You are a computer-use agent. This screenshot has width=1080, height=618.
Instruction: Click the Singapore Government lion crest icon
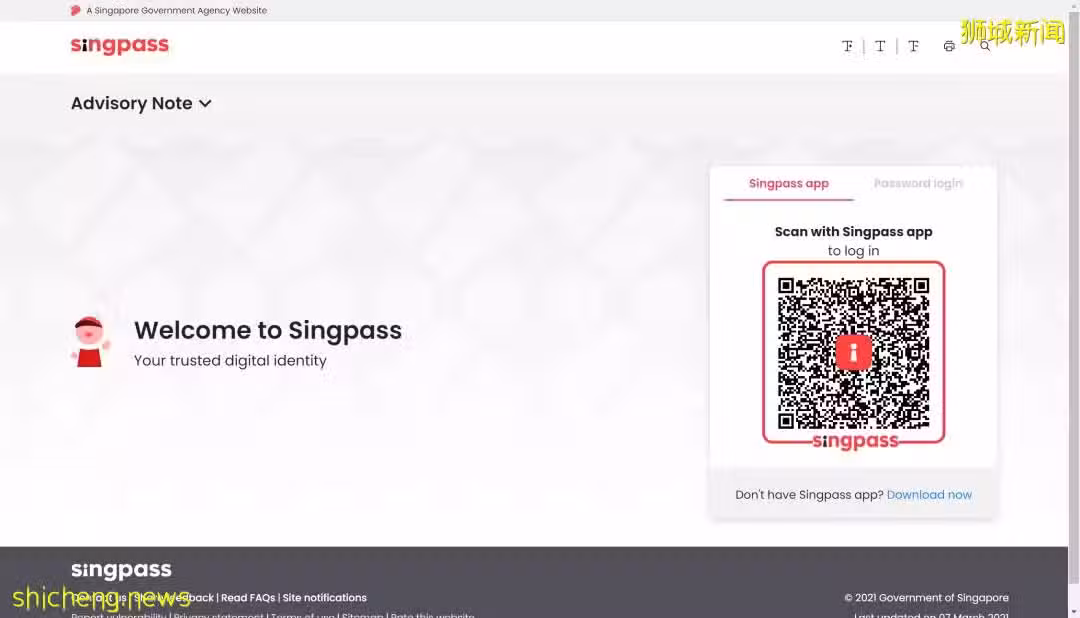point(75,10)
